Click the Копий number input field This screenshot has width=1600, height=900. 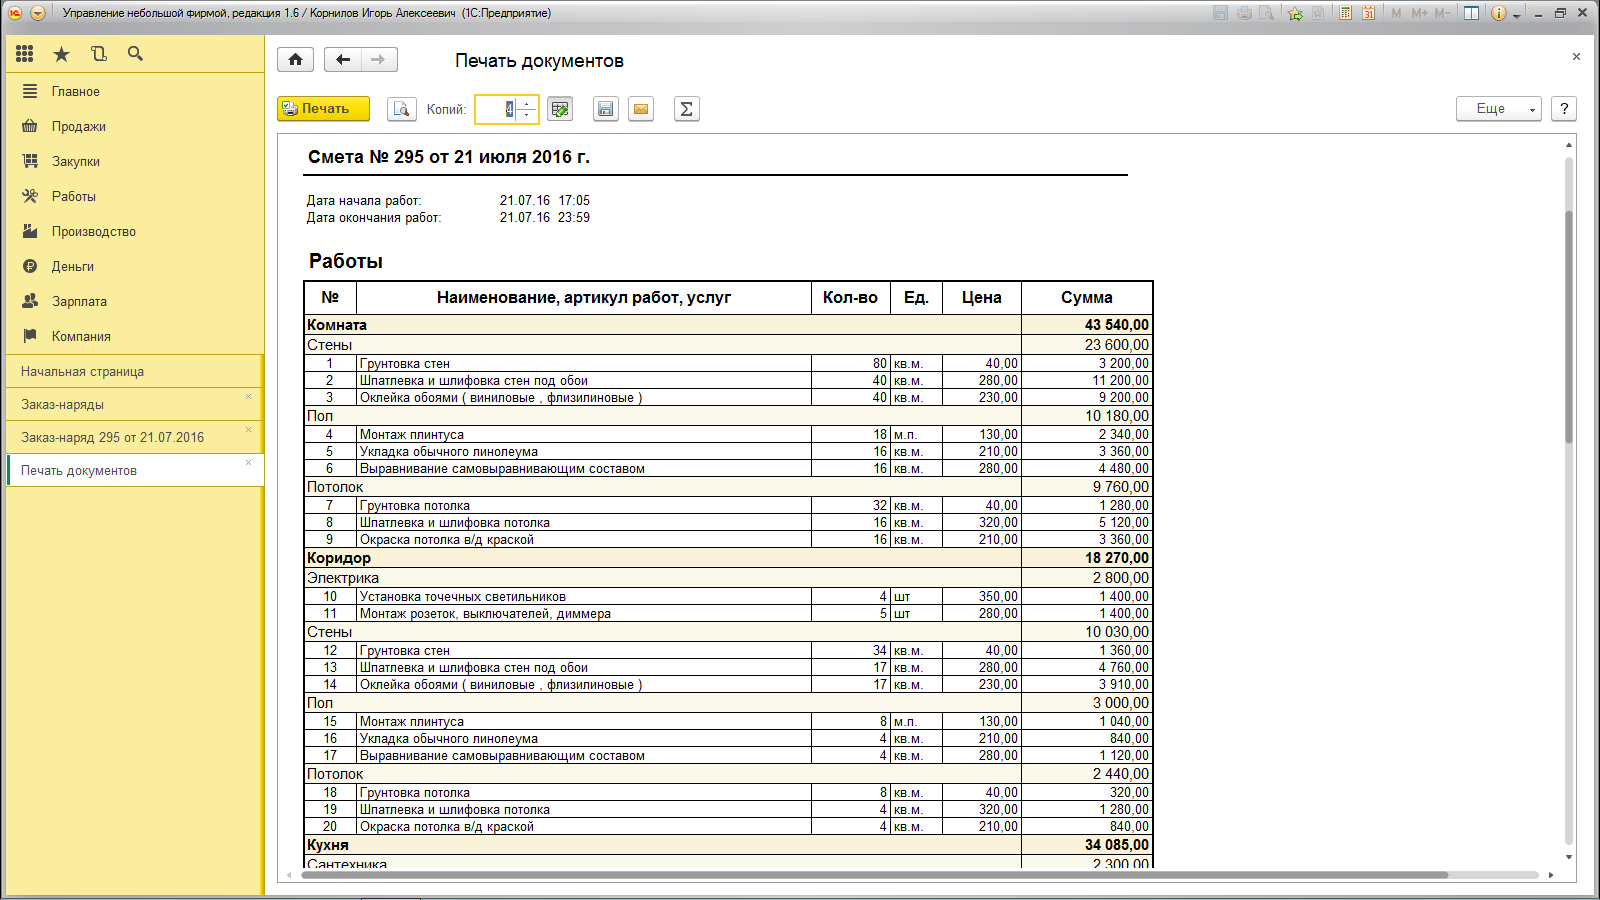point(496,109)
